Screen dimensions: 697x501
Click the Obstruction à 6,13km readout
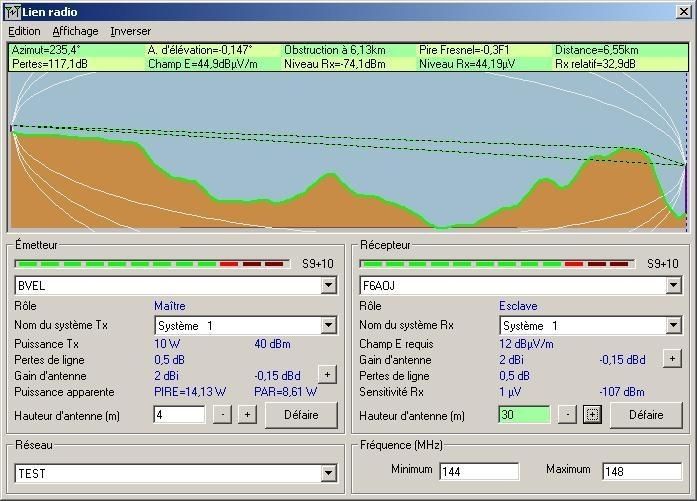tap(335, 50)
